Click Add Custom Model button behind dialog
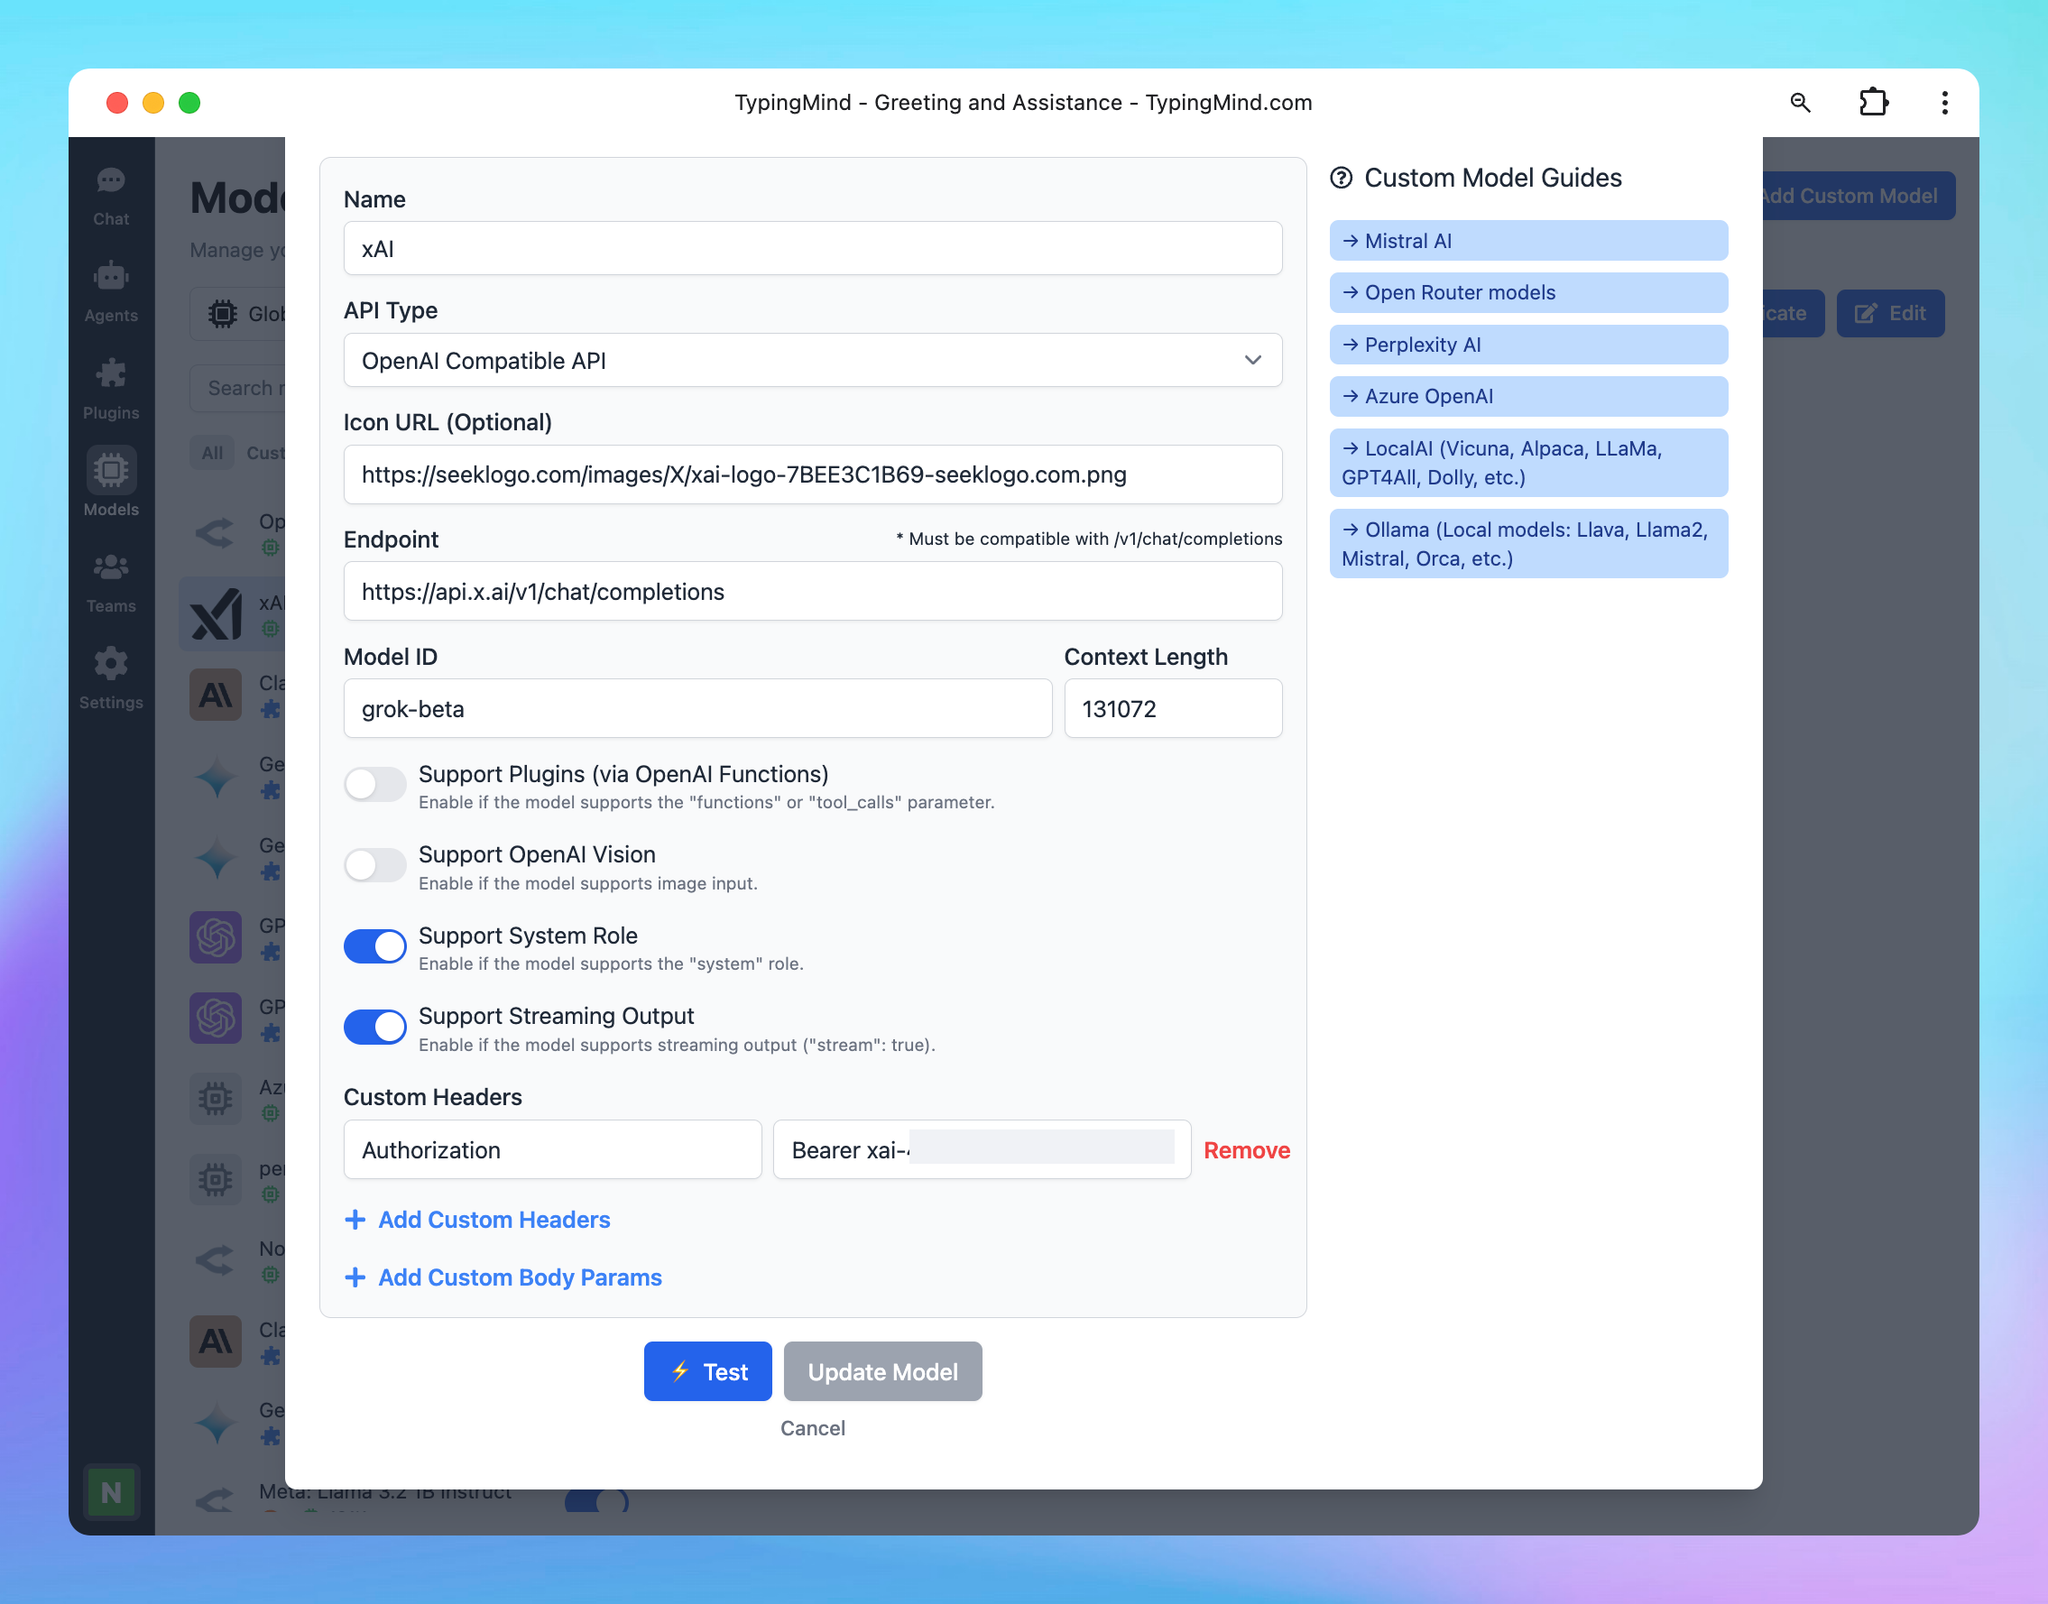This screenshot has width=2048, height=1604. pyautogui.click(x=1859, y=196)
